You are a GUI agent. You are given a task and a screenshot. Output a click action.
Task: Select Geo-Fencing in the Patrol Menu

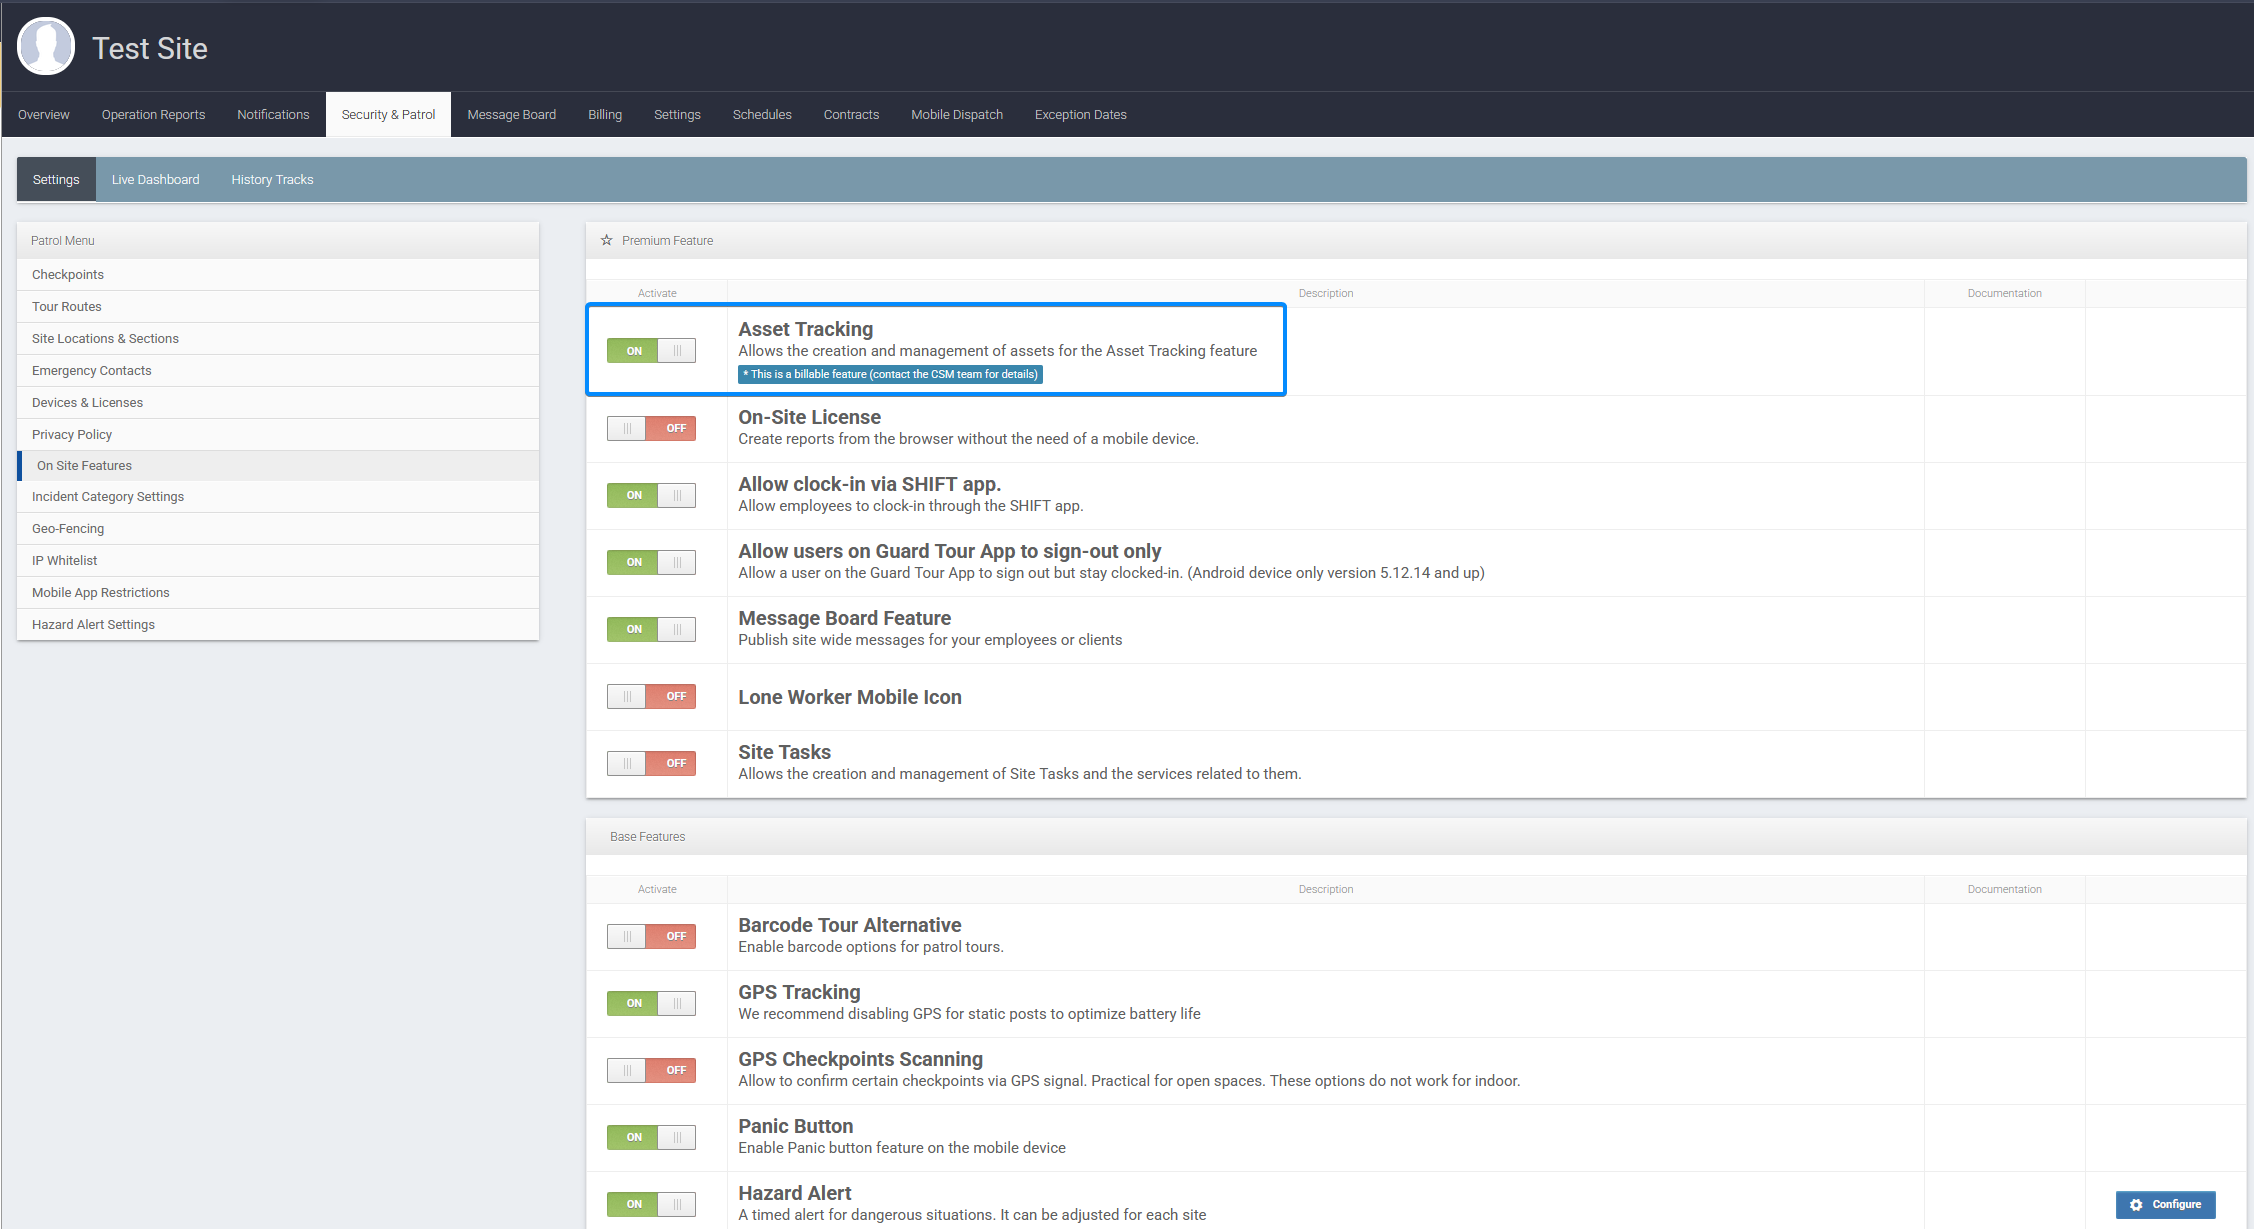pos(68,528)
